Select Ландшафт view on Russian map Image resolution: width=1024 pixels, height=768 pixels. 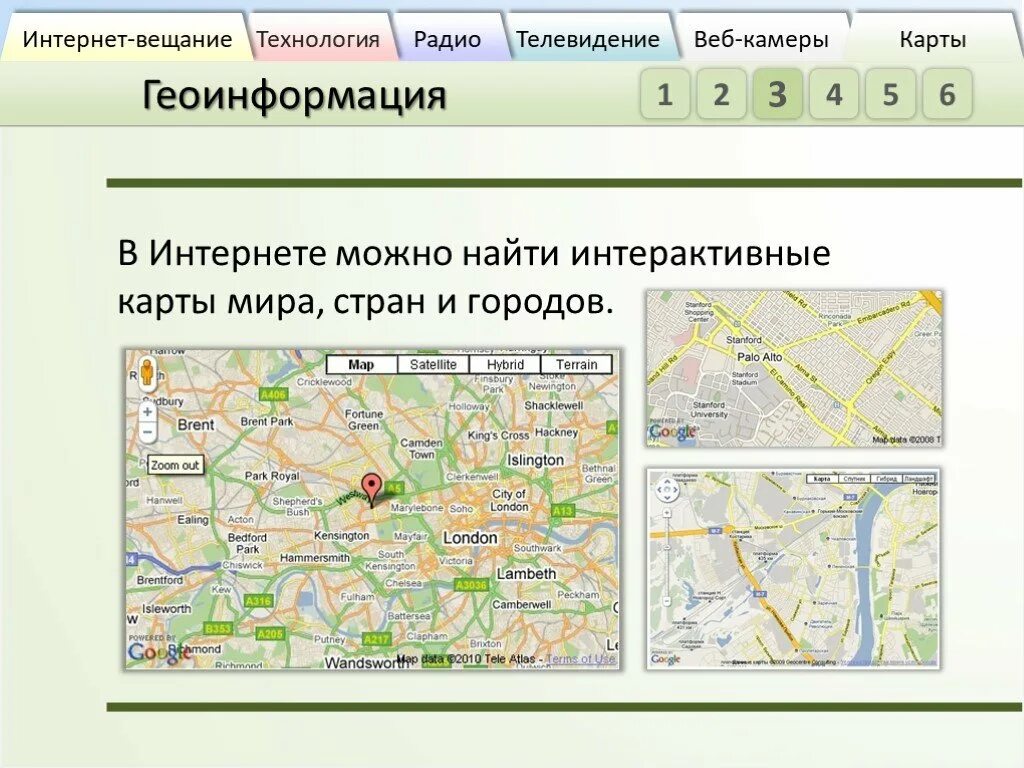(x=918, y=479)
